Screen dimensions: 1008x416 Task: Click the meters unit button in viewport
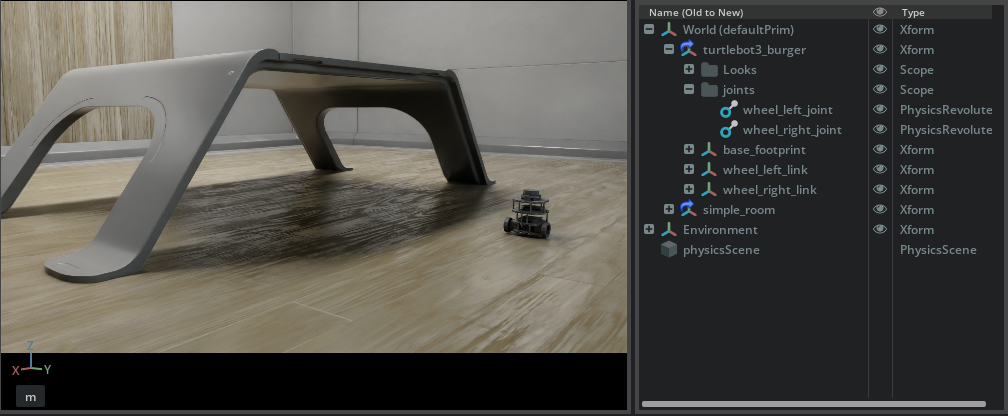pyautogui.click(x=30, y=397)
